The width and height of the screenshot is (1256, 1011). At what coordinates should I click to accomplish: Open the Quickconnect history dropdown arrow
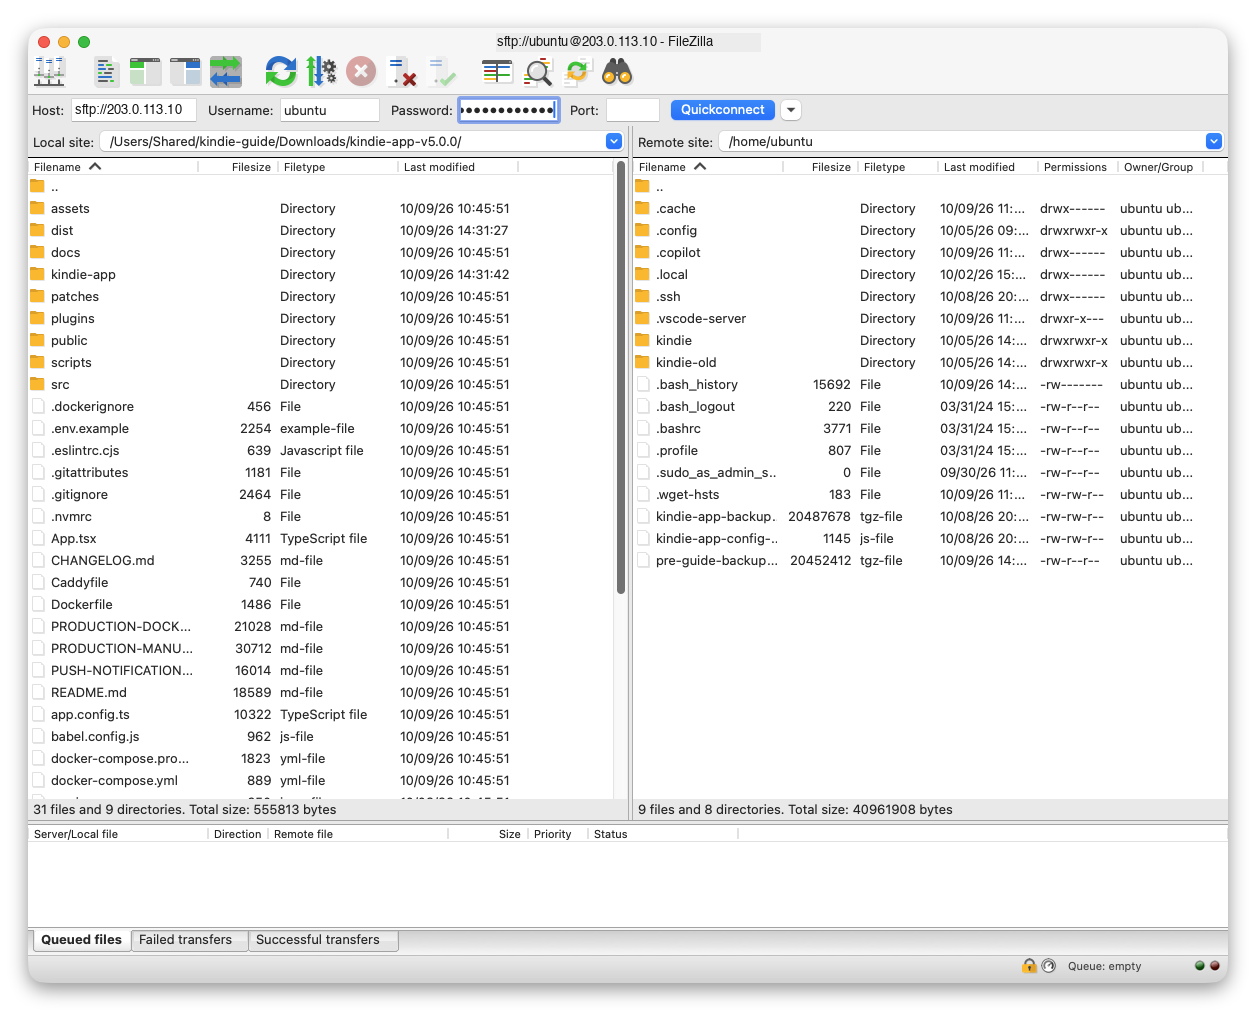(791, 110)
